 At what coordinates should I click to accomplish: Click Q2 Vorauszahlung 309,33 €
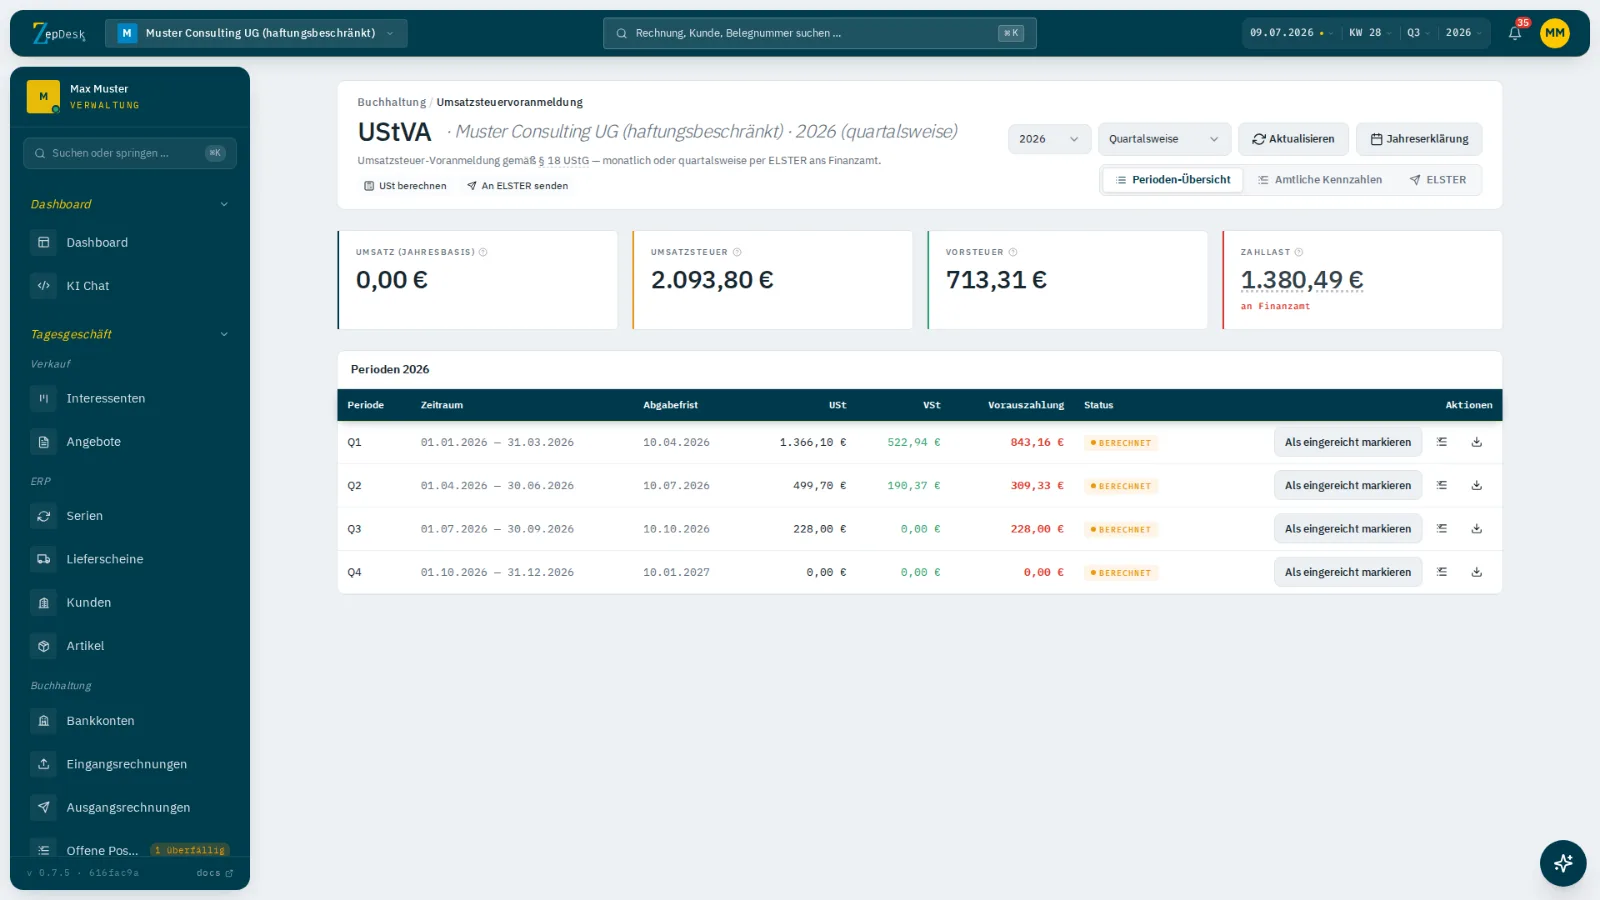coord(1037,486)
